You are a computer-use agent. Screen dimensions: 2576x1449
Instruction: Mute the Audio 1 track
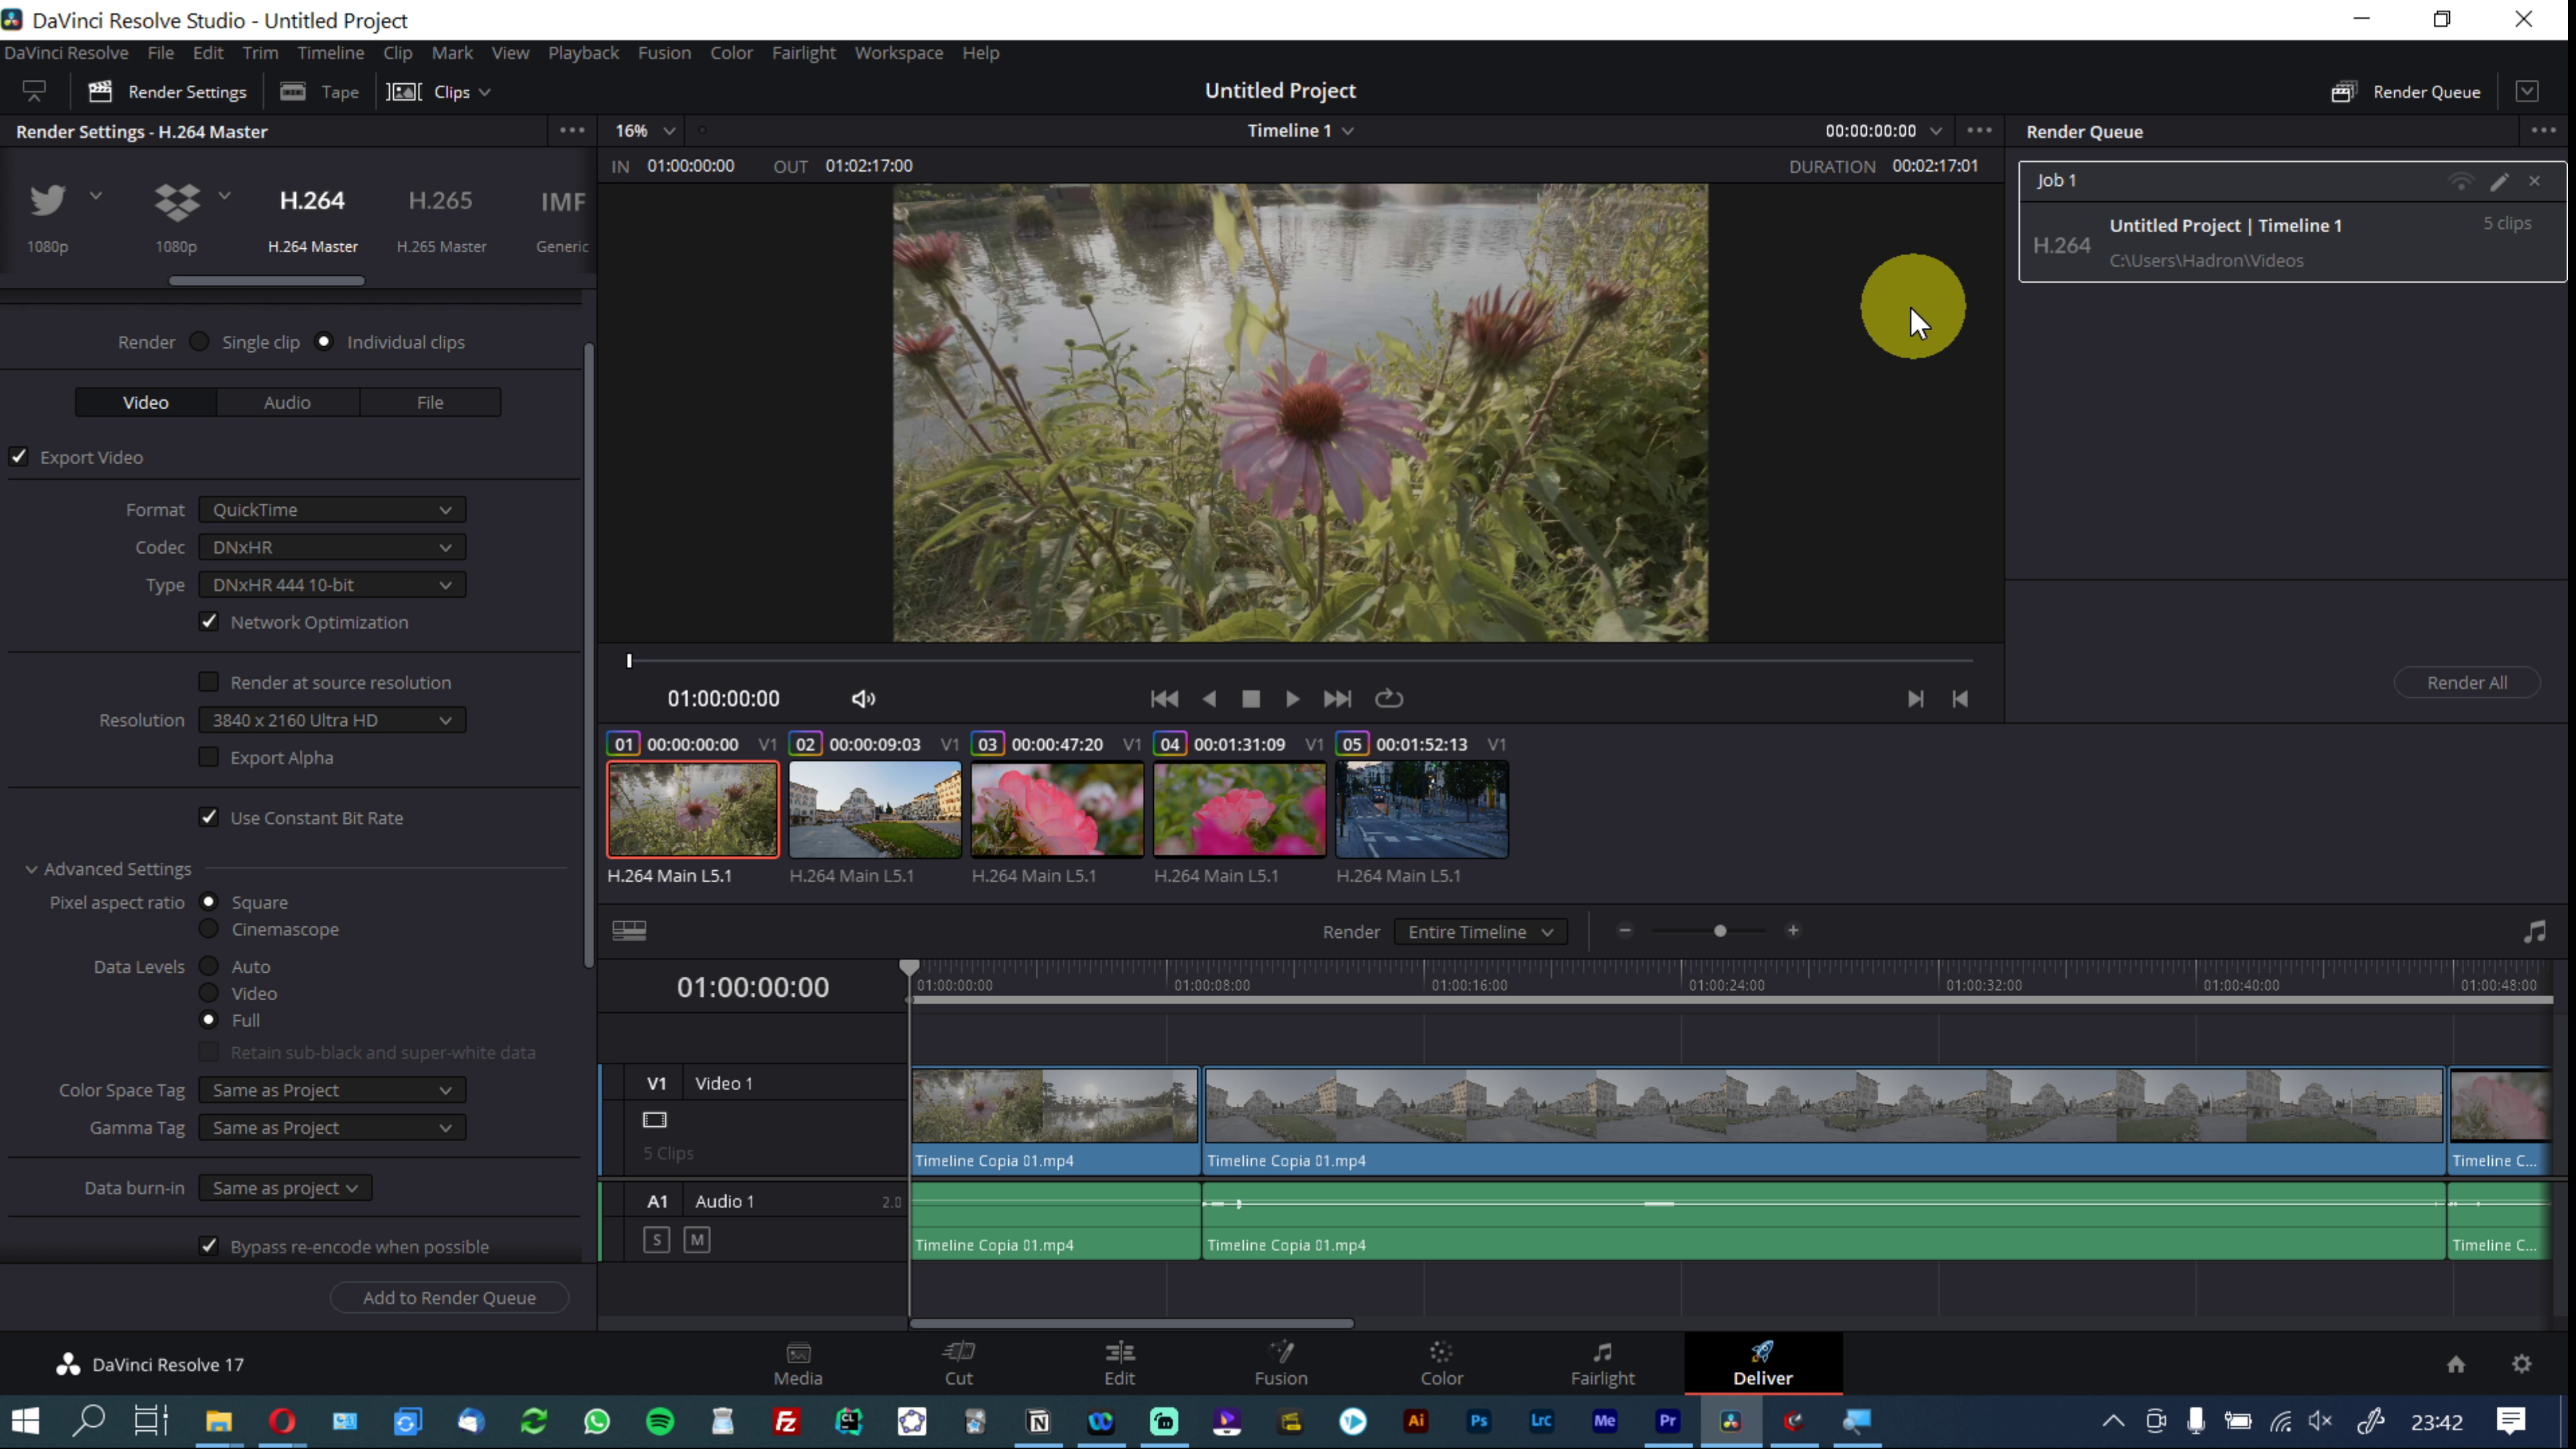click(x=697, y=1240)
